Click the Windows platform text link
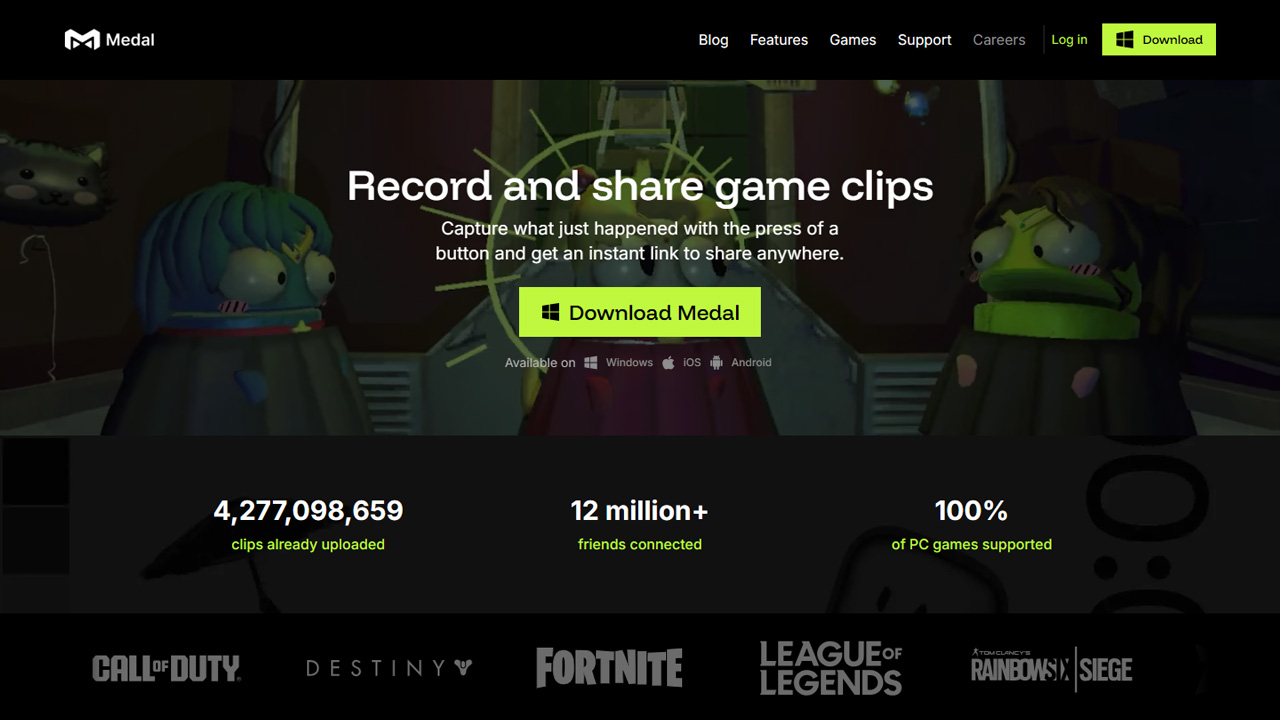Viewport: 1280px width, 720px height. tap(629, 363)
